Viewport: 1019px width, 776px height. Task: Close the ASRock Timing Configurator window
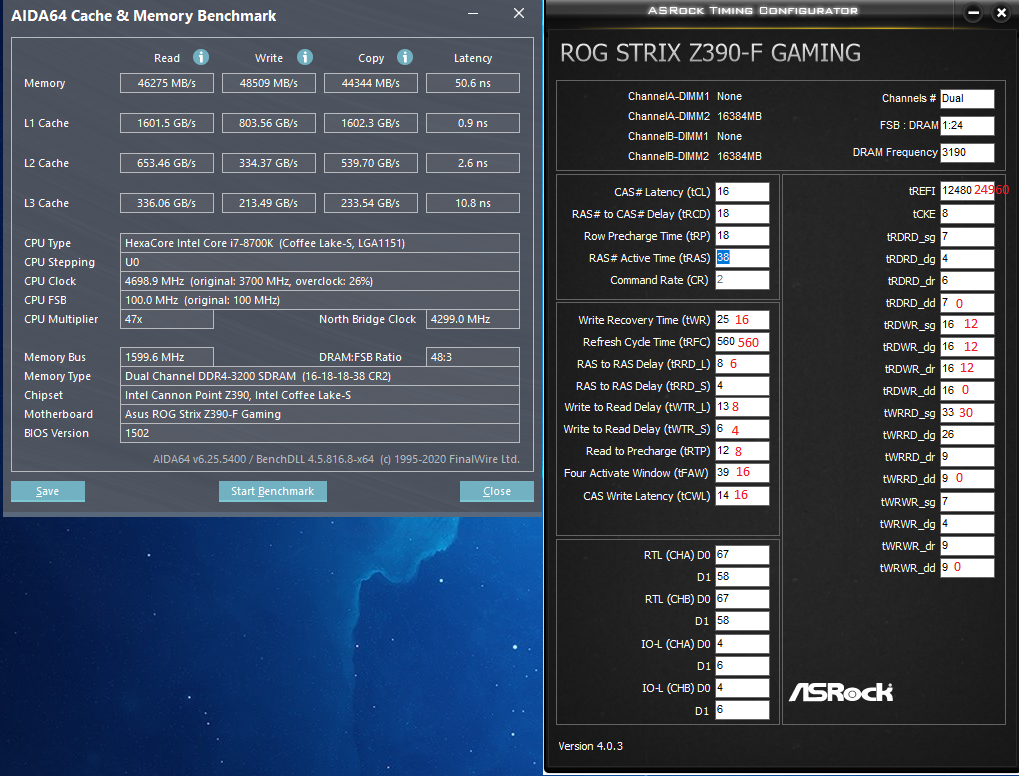click(1001, 13)
